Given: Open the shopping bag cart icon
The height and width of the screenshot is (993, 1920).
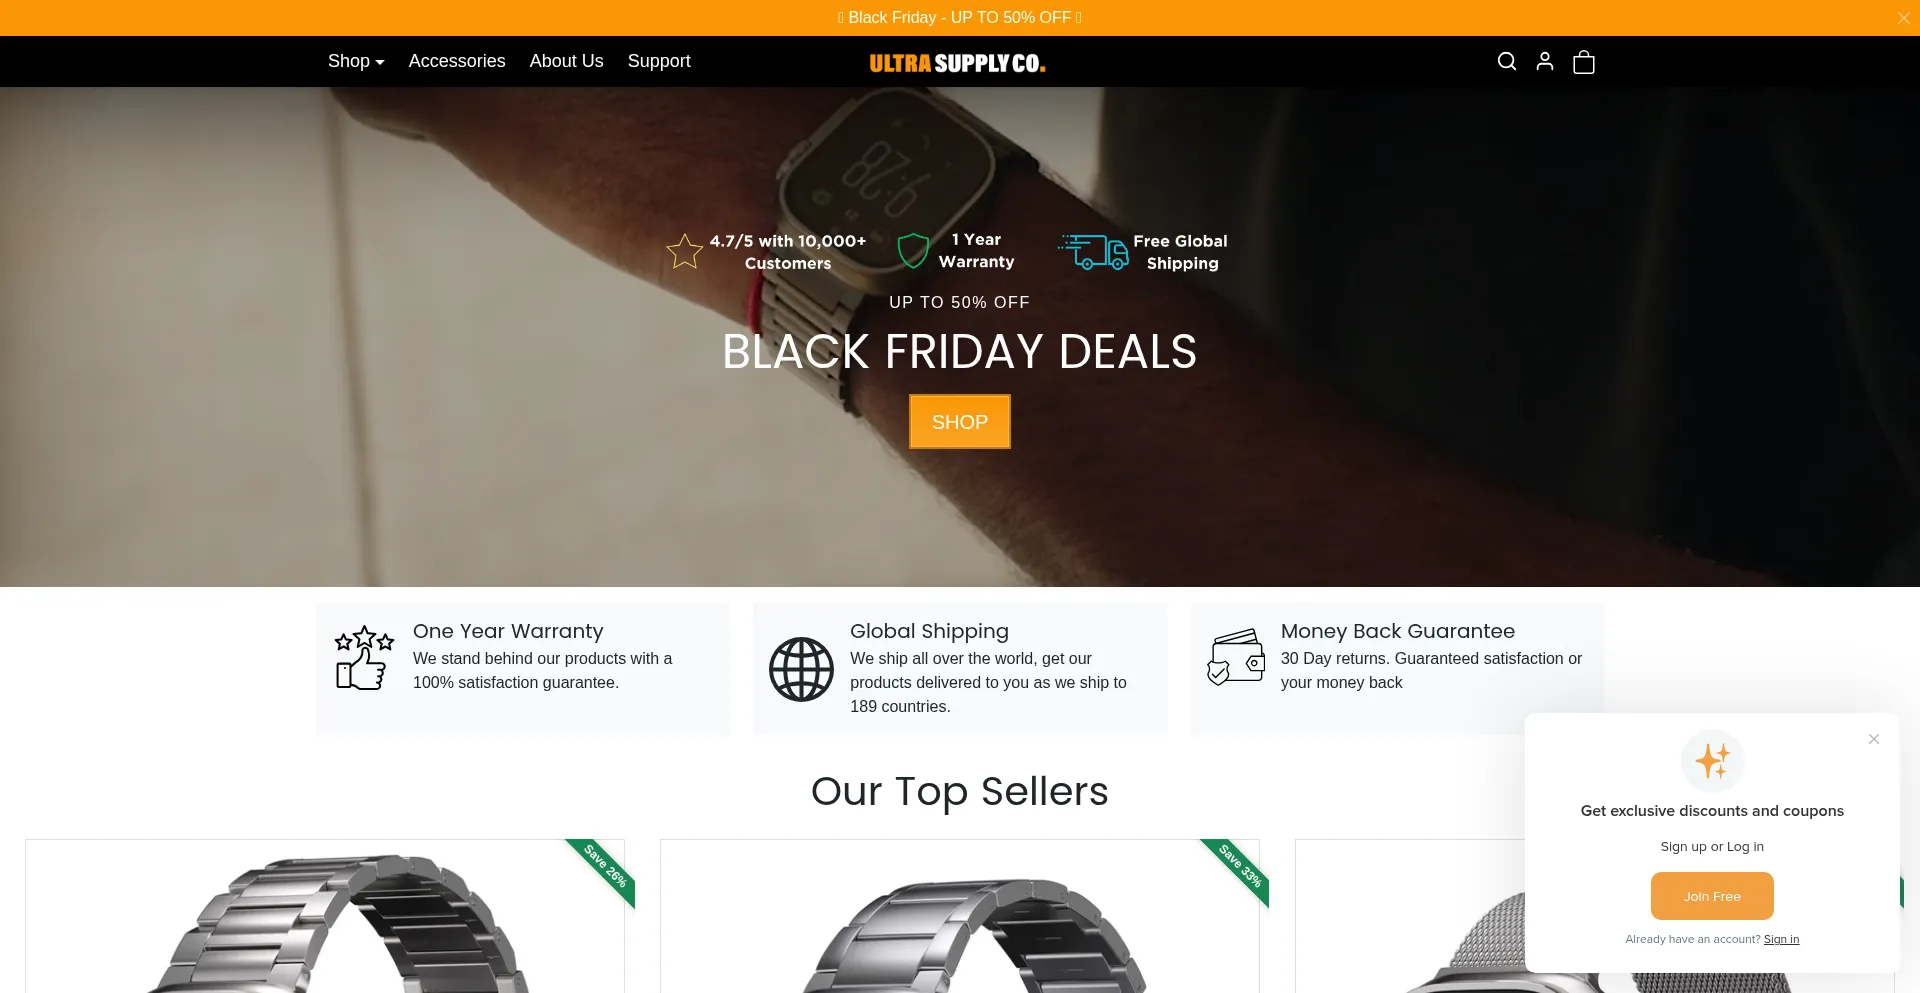Looking at the screenshot, I should pyautogui.click(x=1584, y=62).
